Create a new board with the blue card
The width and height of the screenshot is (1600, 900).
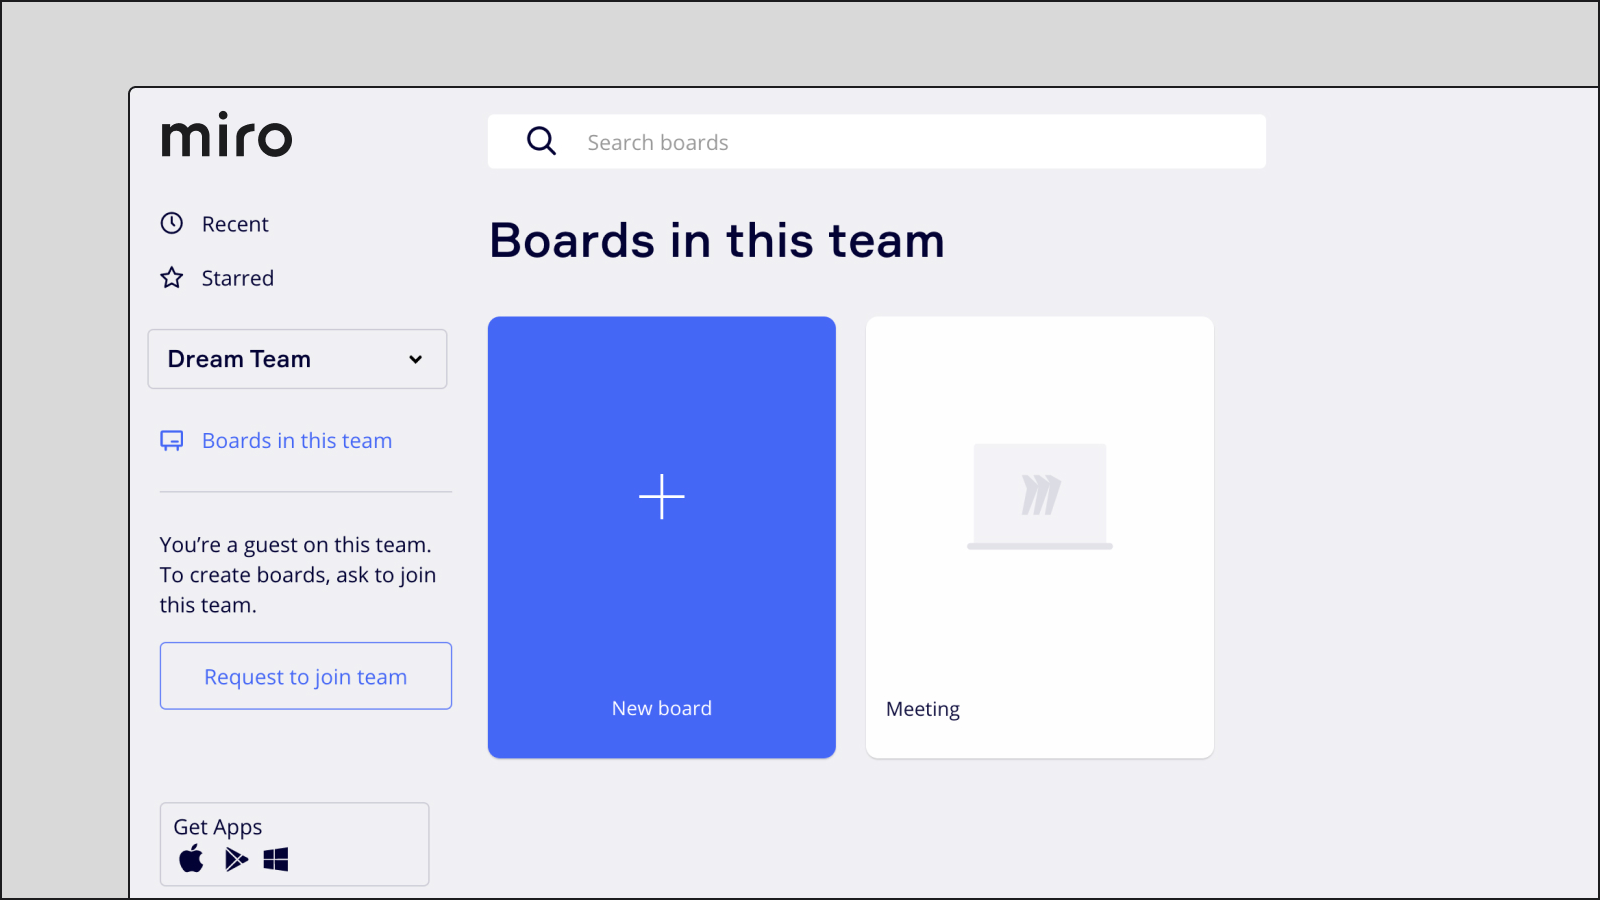[x=661, y=537]
